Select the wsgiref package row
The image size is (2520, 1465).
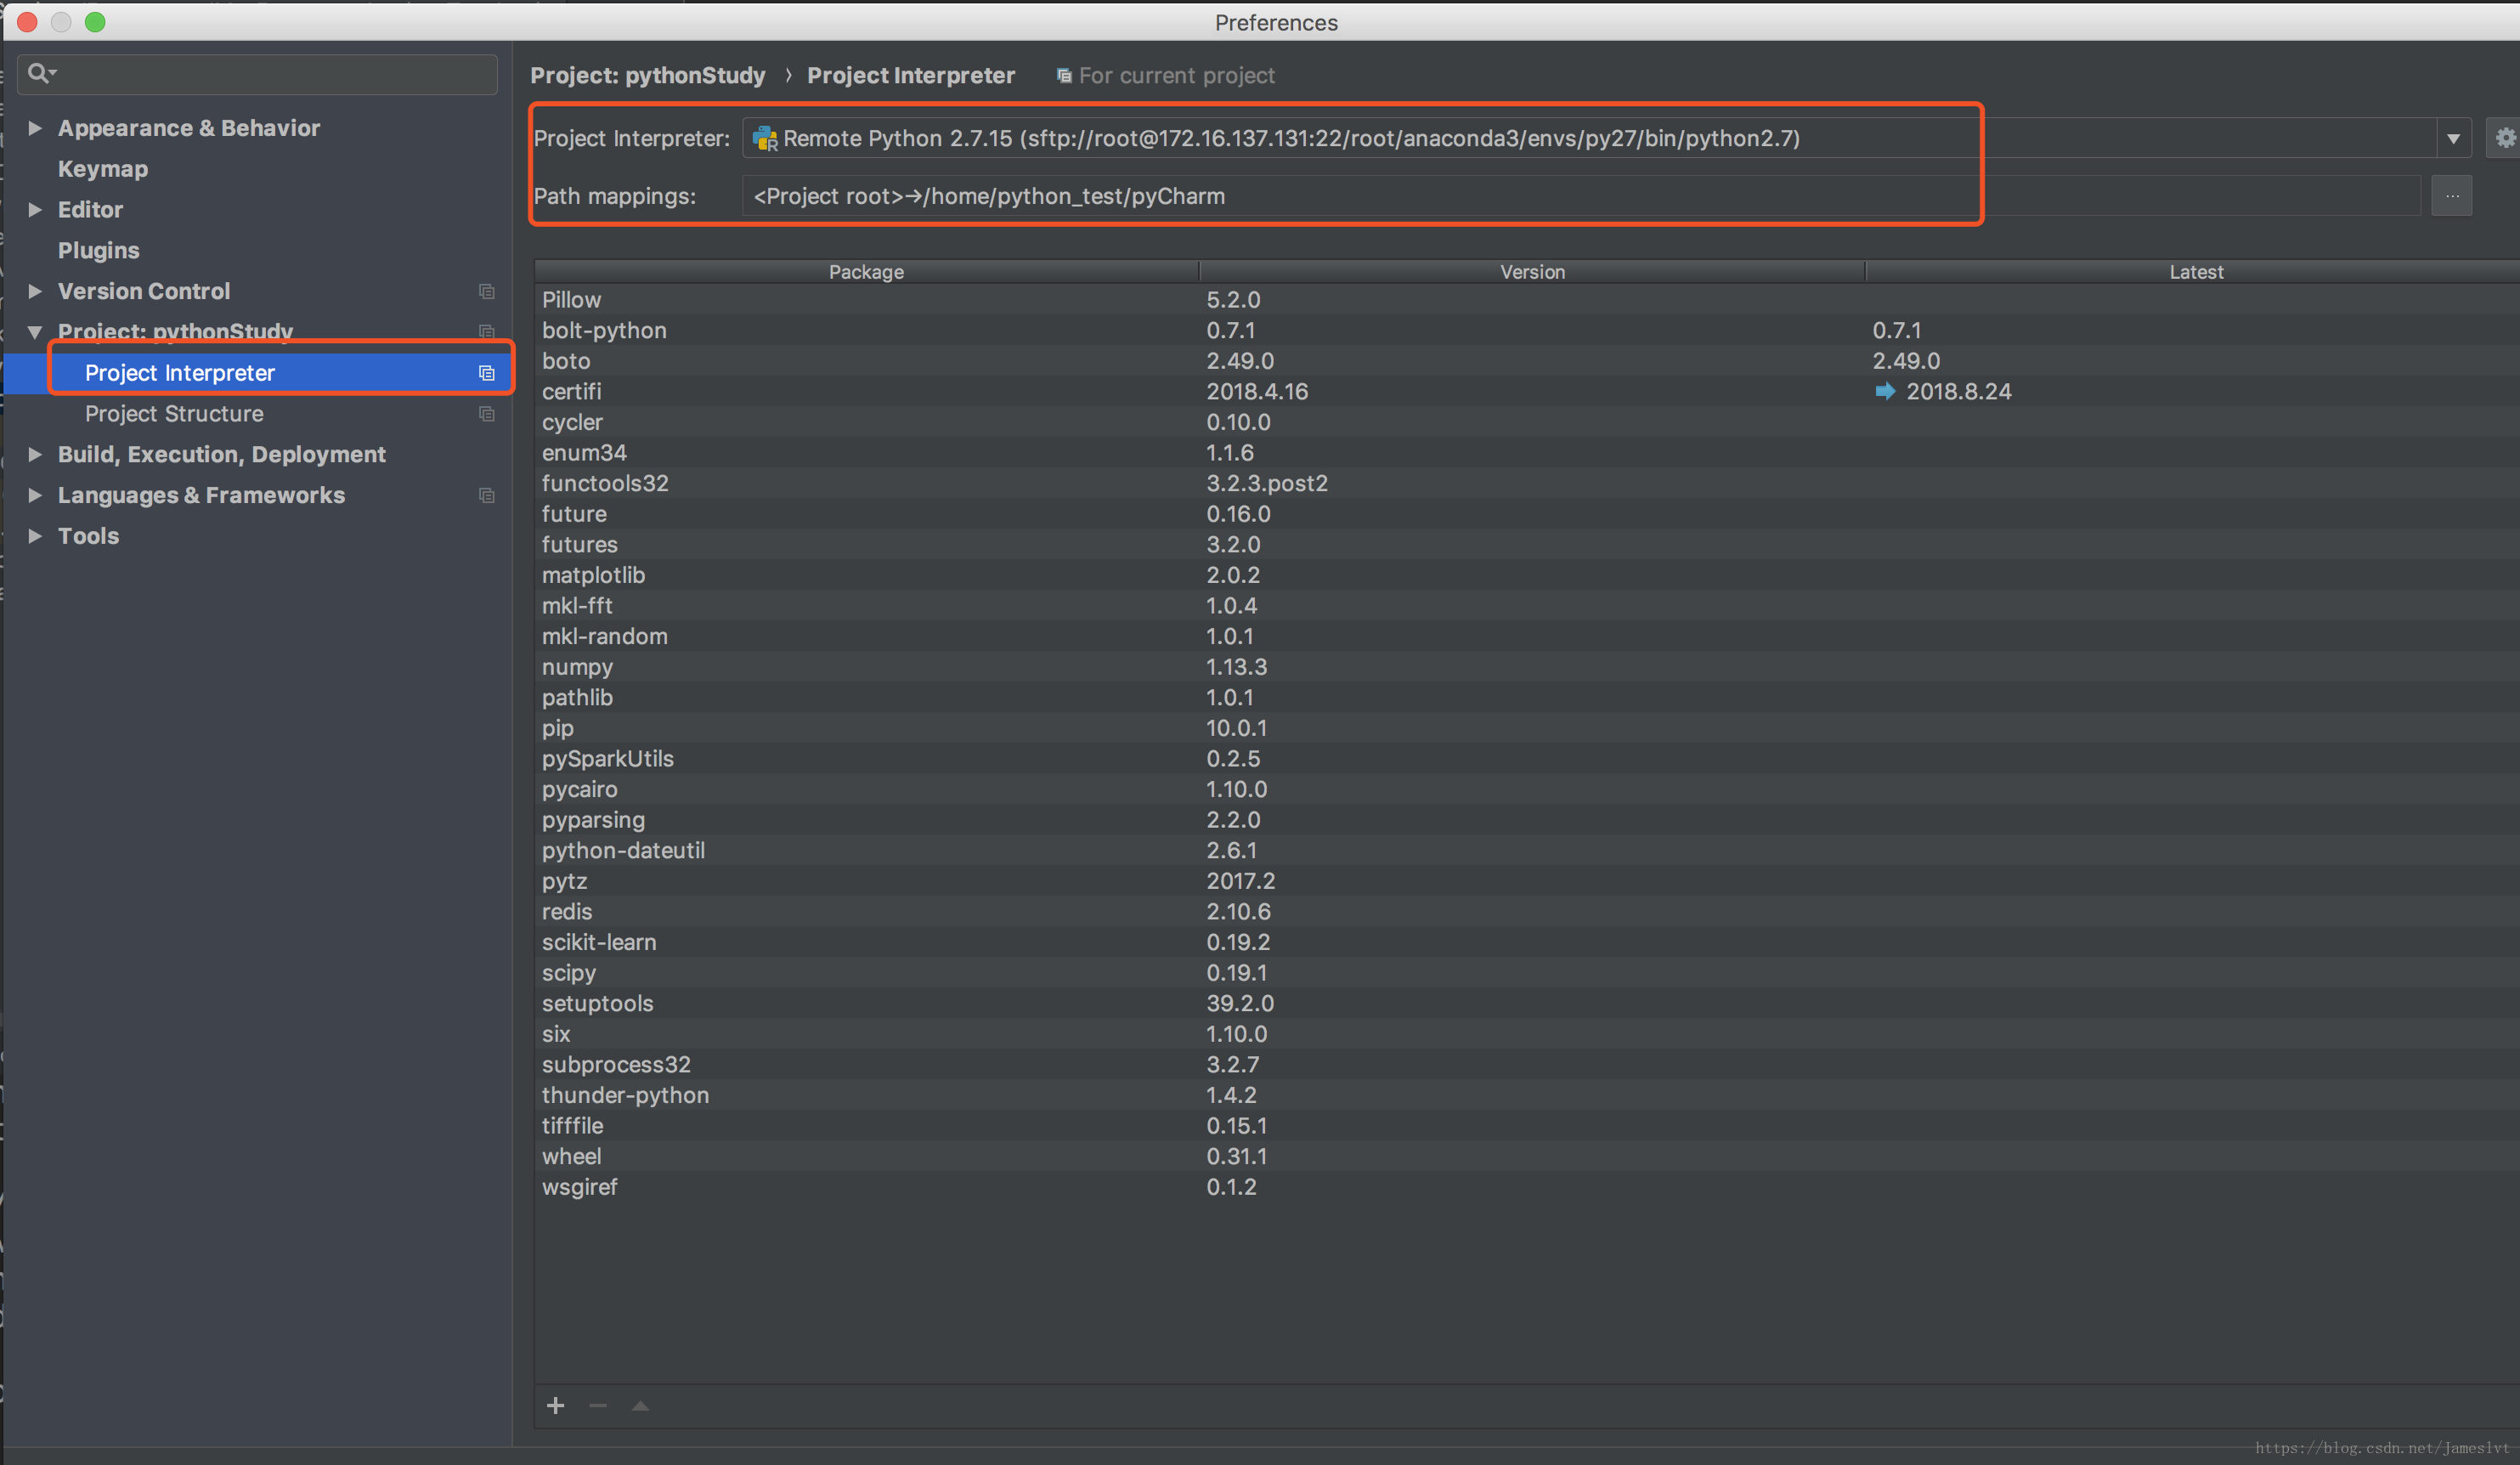tap(1527, 1187)
